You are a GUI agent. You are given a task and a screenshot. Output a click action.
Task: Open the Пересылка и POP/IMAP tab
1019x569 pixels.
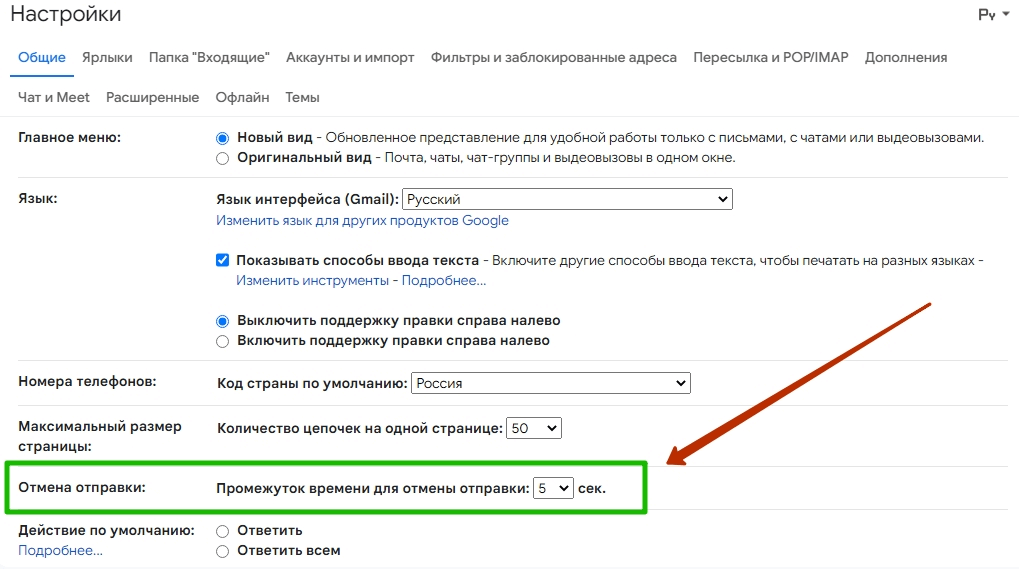[770, 58]
